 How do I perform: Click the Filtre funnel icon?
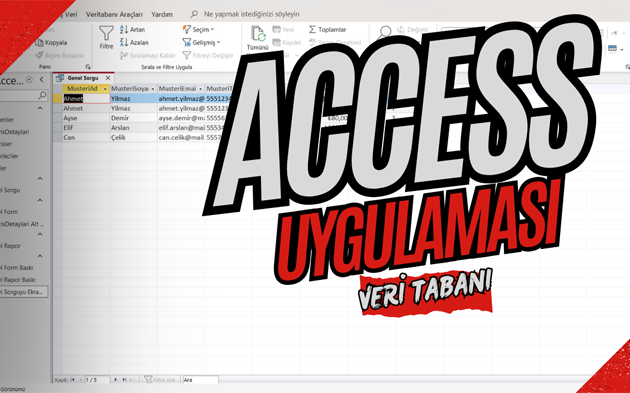tap(106, 33)
